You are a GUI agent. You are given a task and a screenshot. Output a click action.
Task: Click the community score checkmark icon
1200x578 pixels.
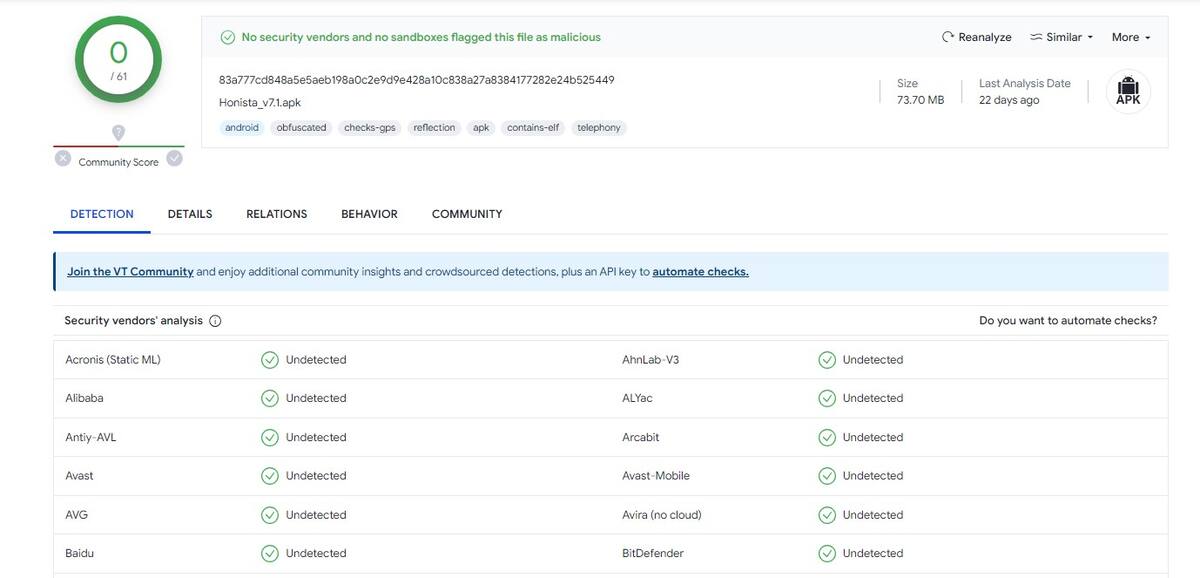(174, 158)
